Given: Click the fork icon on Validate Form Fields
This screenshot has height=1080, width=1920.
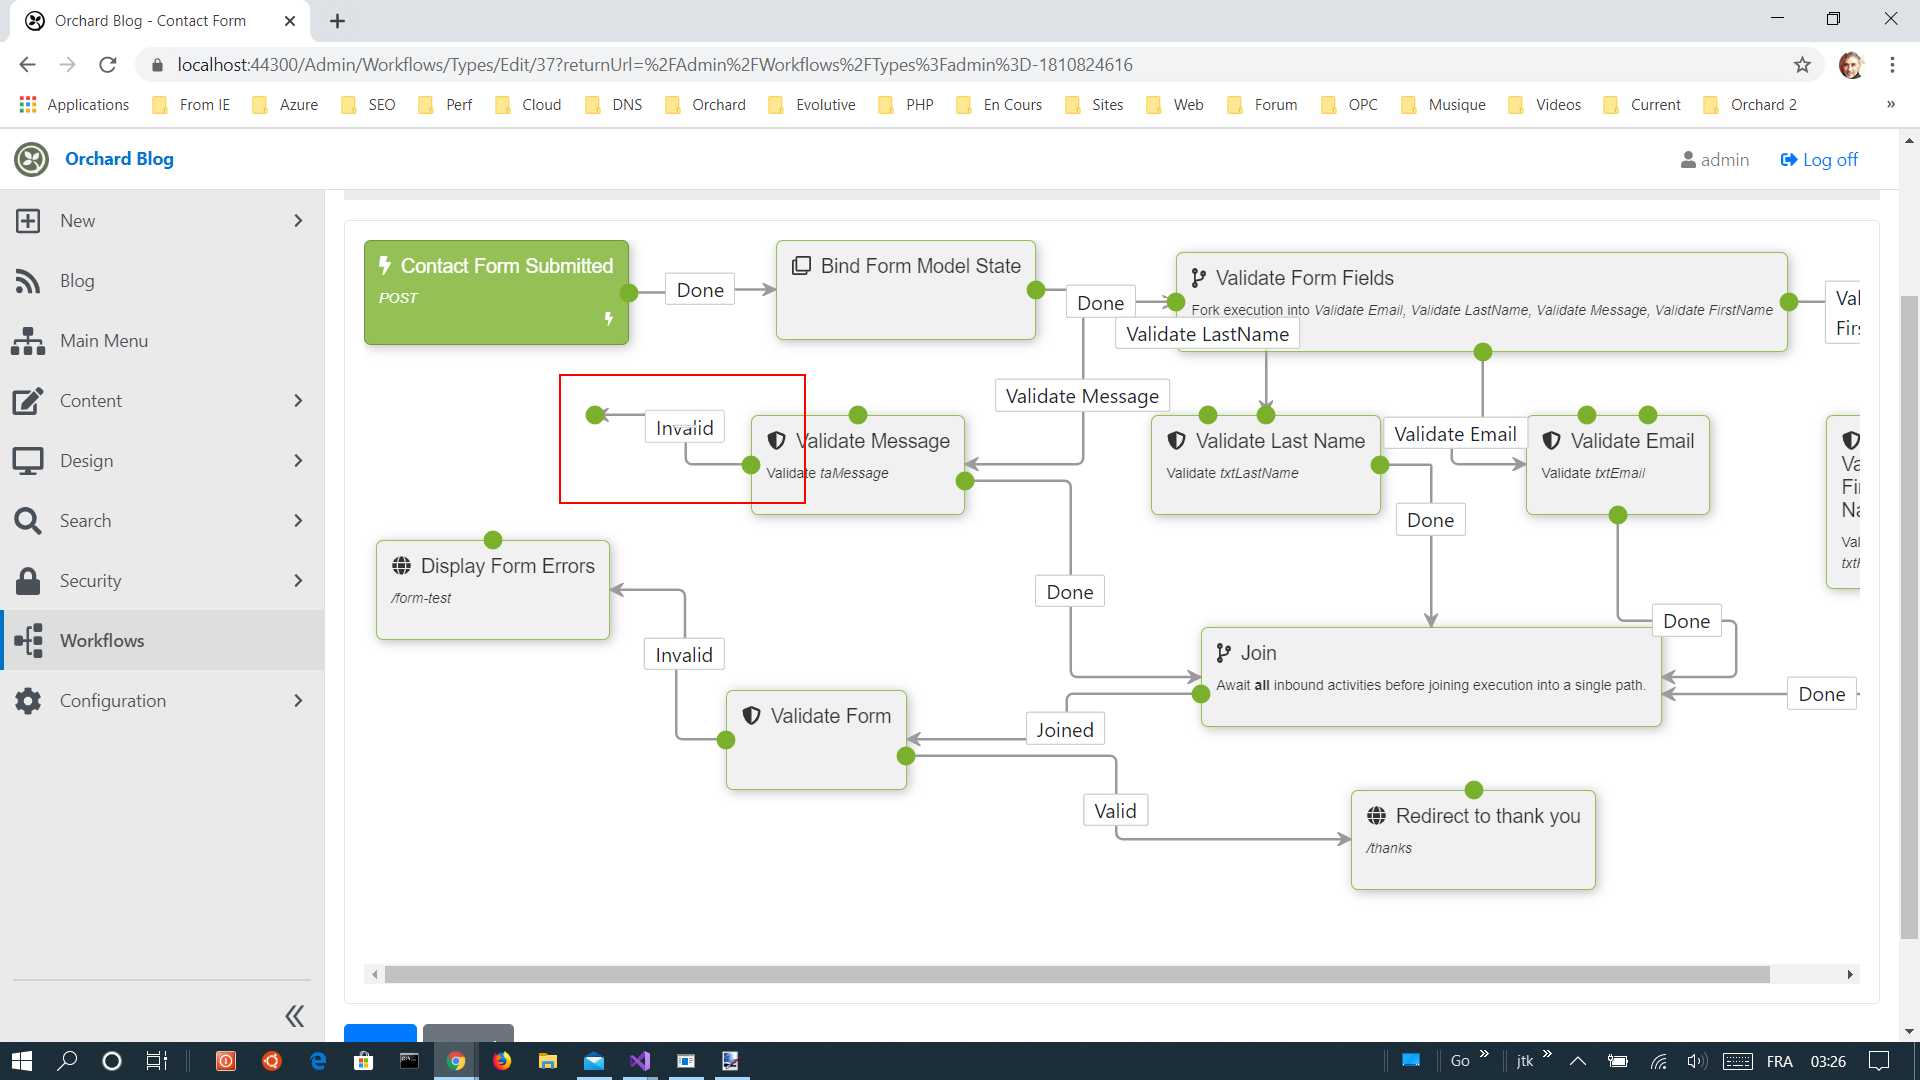Looking at the screenshot, I should pyautogui.click(x=1198, y=277).
